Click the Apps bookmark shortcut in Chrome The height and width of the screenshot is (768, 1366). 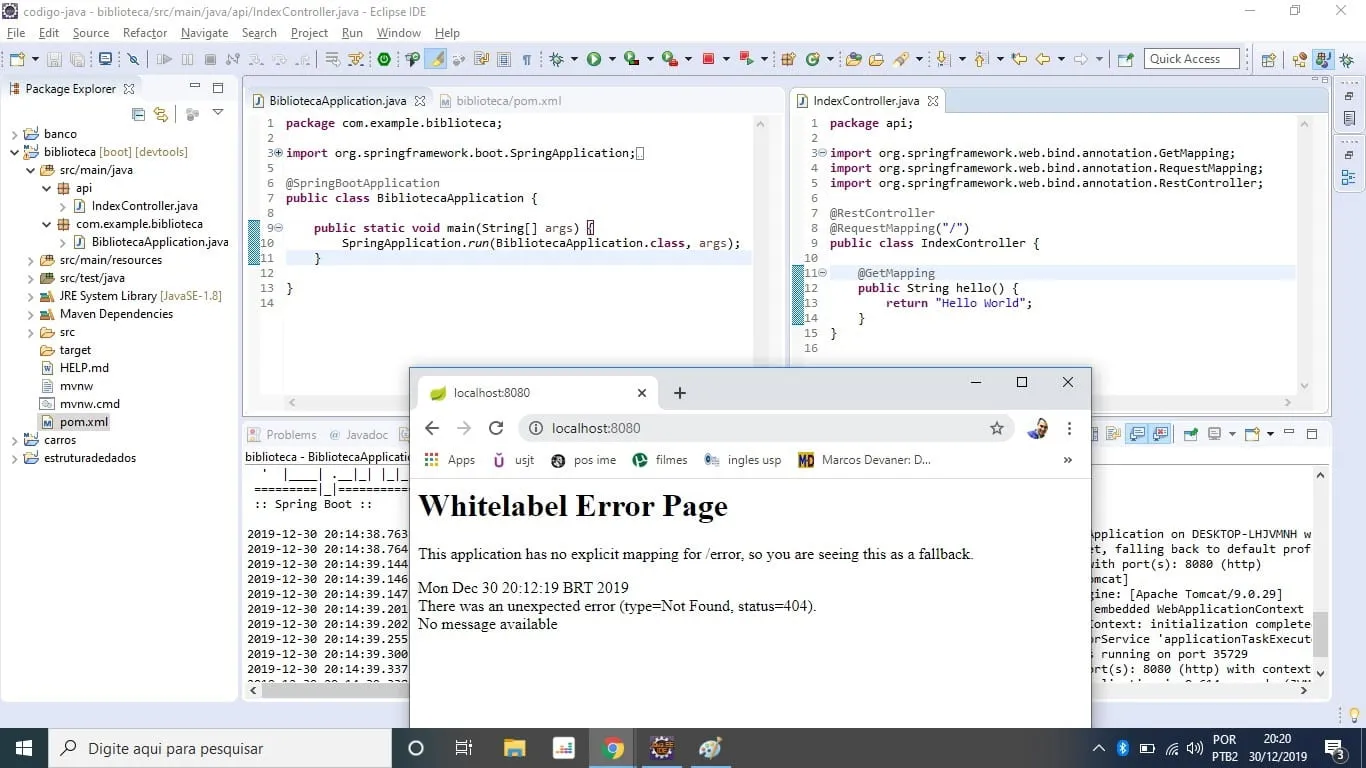(450, 460)
